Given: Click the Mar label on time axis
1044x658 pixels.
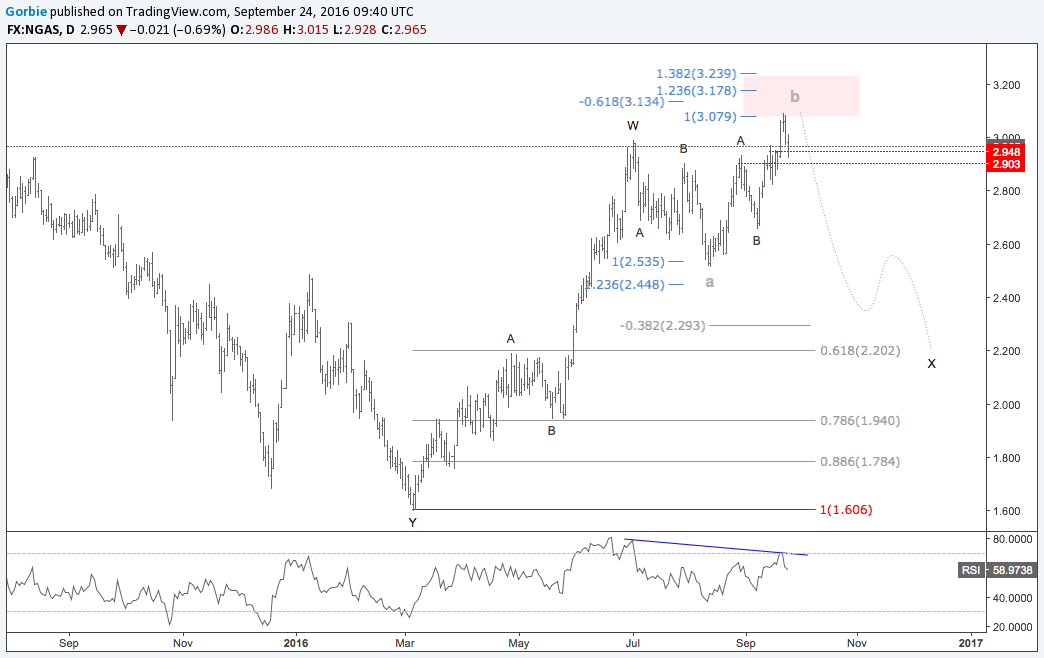Looking at the screenshot, I should click(405, 643).
